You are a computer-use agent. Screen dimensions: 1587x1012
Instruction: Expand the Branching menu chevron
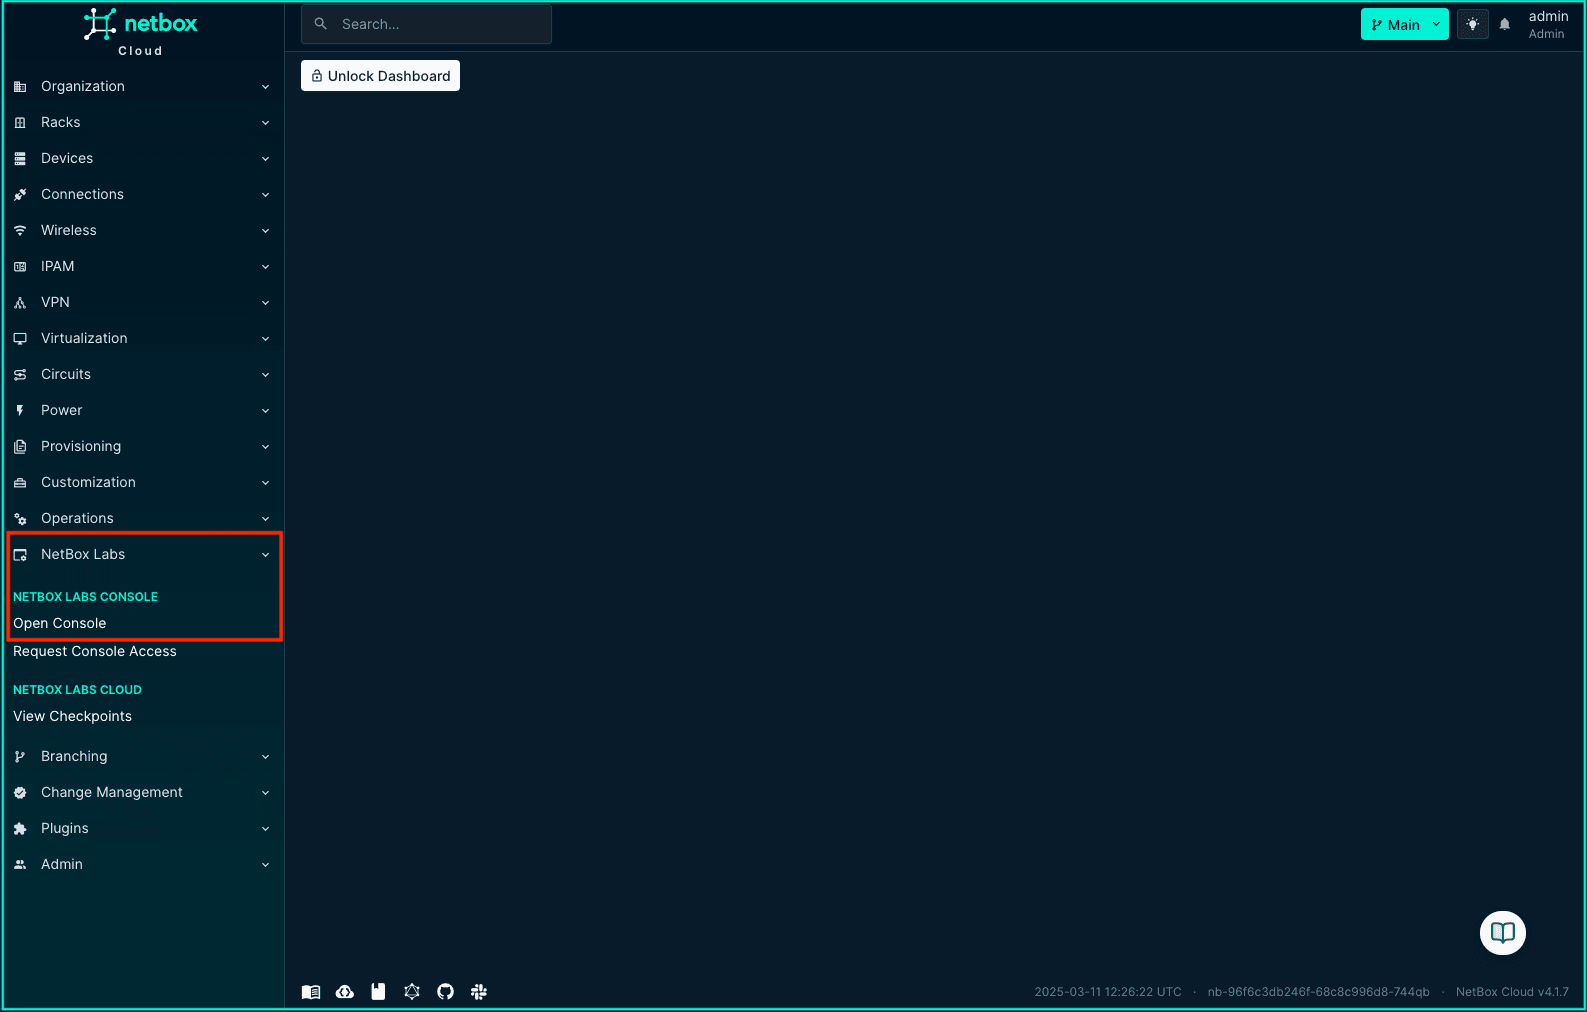tap(266, 757)
